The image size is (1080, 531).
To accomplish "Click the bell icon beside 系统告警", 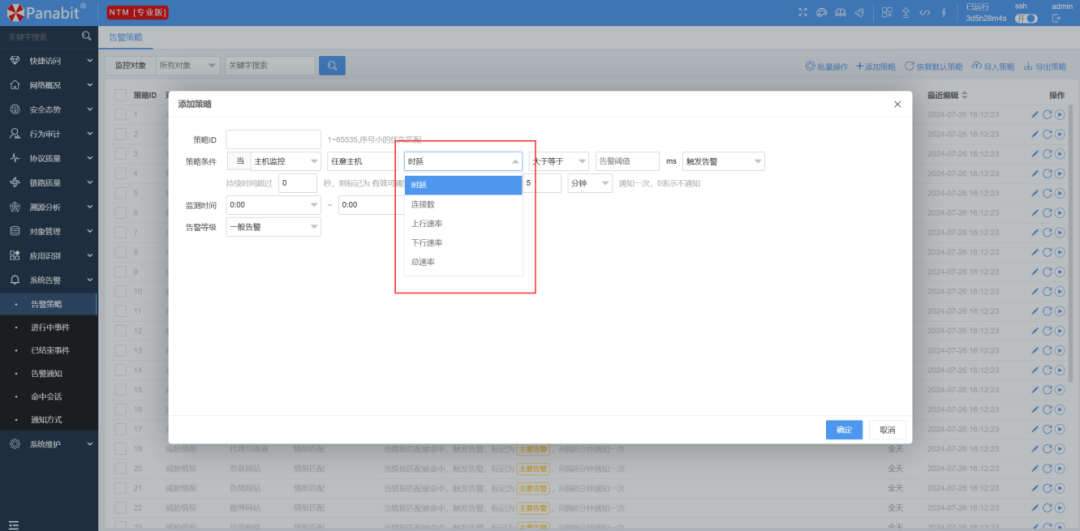I will click(14, 280).
